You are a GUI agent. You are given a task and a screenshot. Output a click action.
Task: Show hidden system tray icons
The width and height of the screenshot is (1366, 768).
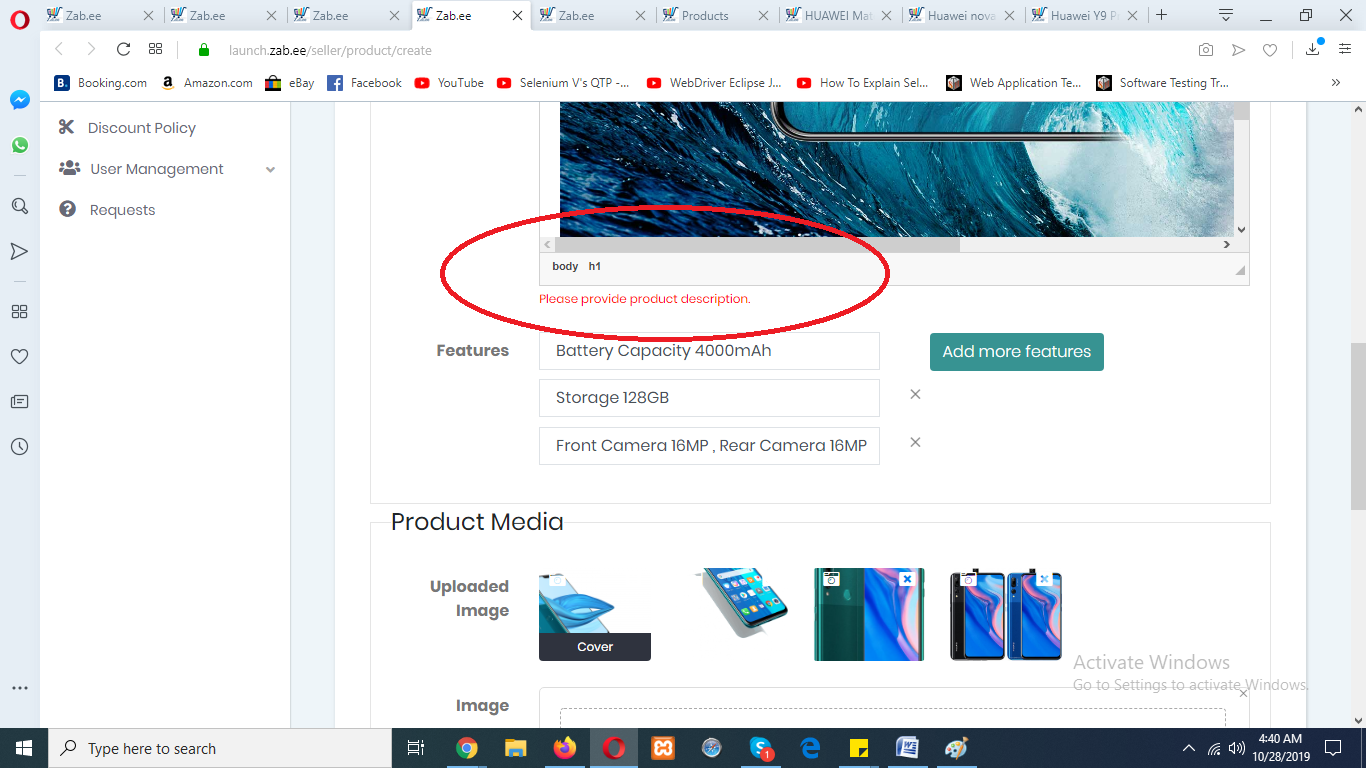(1189, 748)
